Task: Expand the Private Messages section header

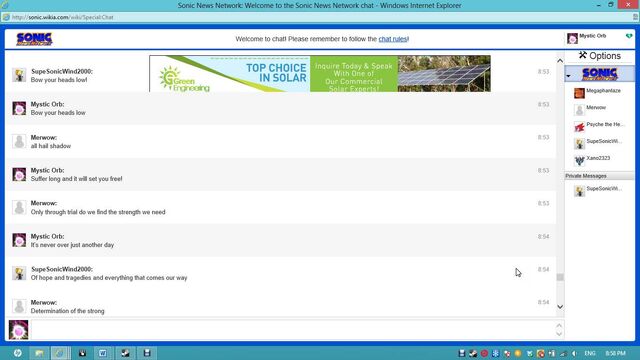Action: tap(599, 176)
